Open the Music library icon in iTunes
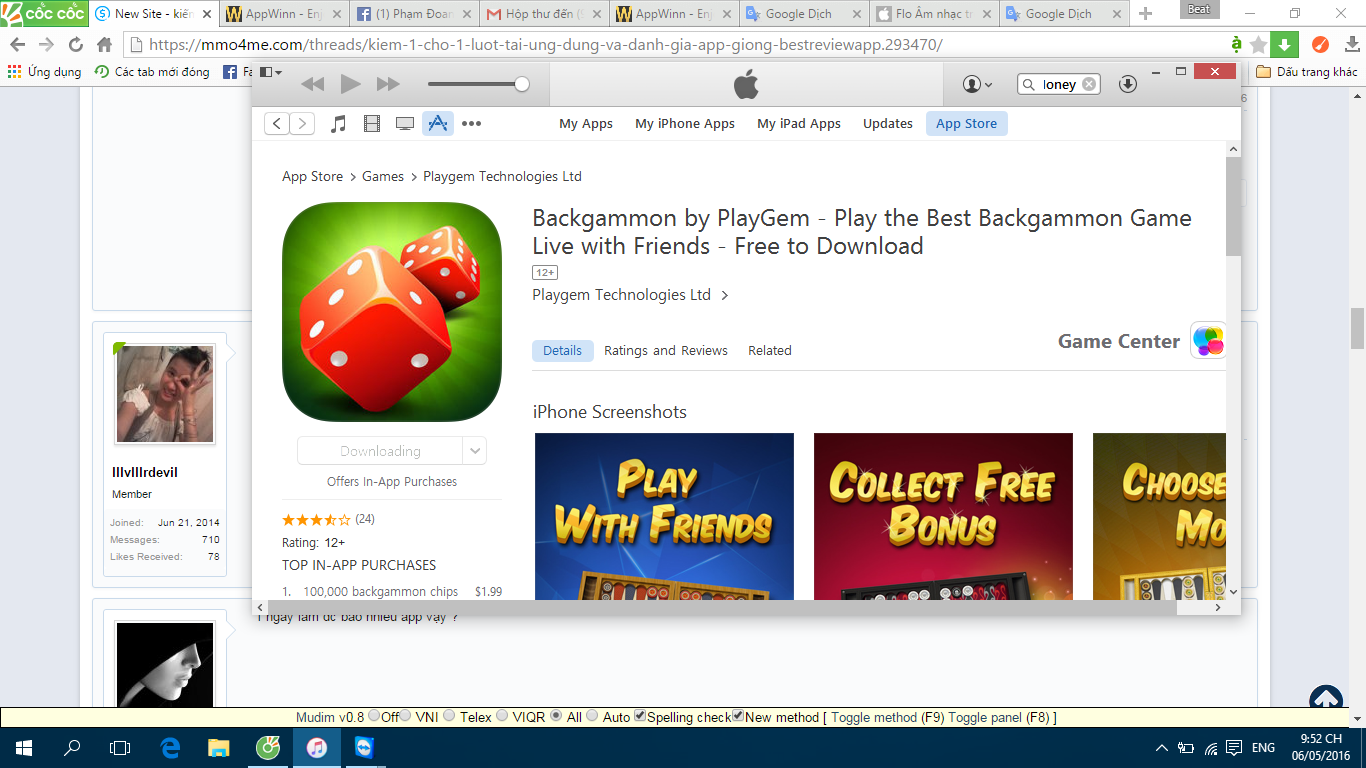This screenshot has height=768, width=1366. click(x=339, y=124)
